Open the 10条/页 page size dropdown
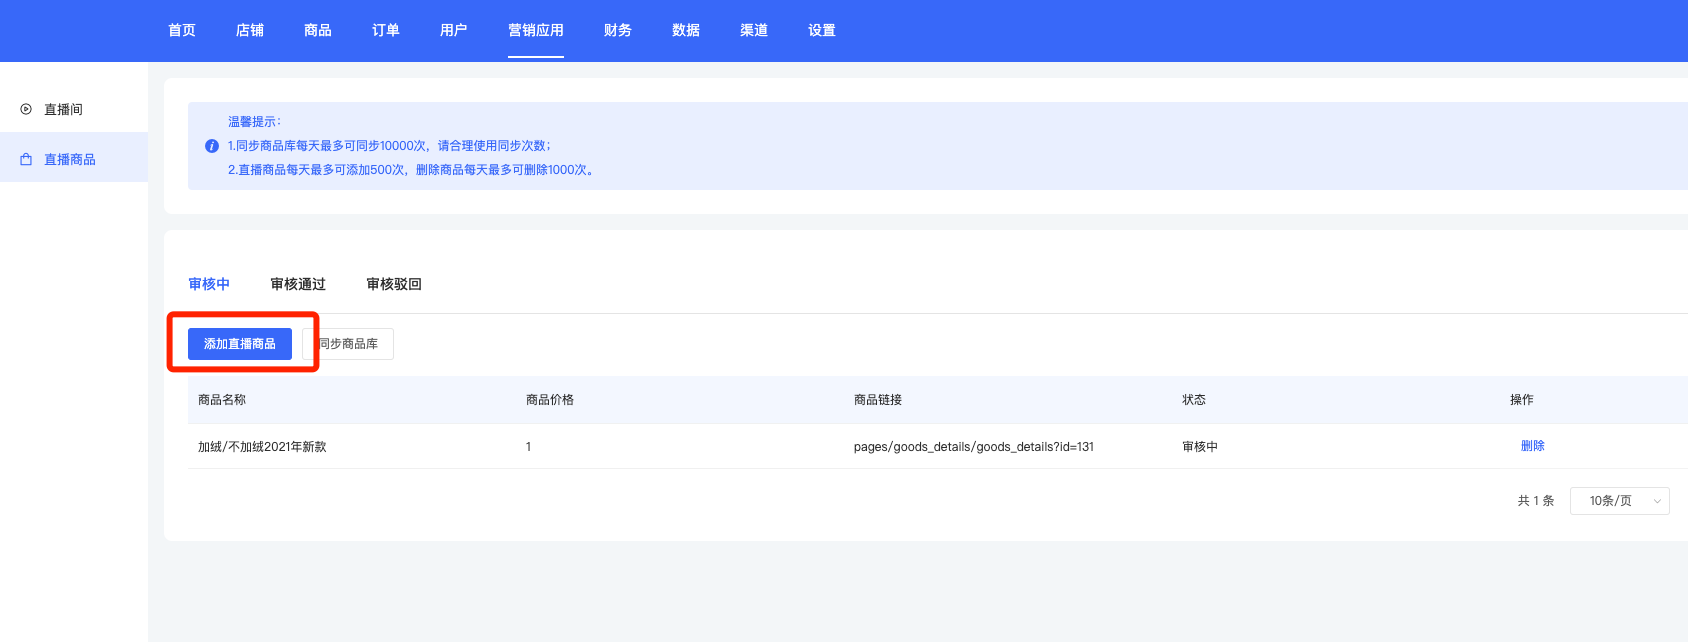1688x642 pixels. [1610, 501]
